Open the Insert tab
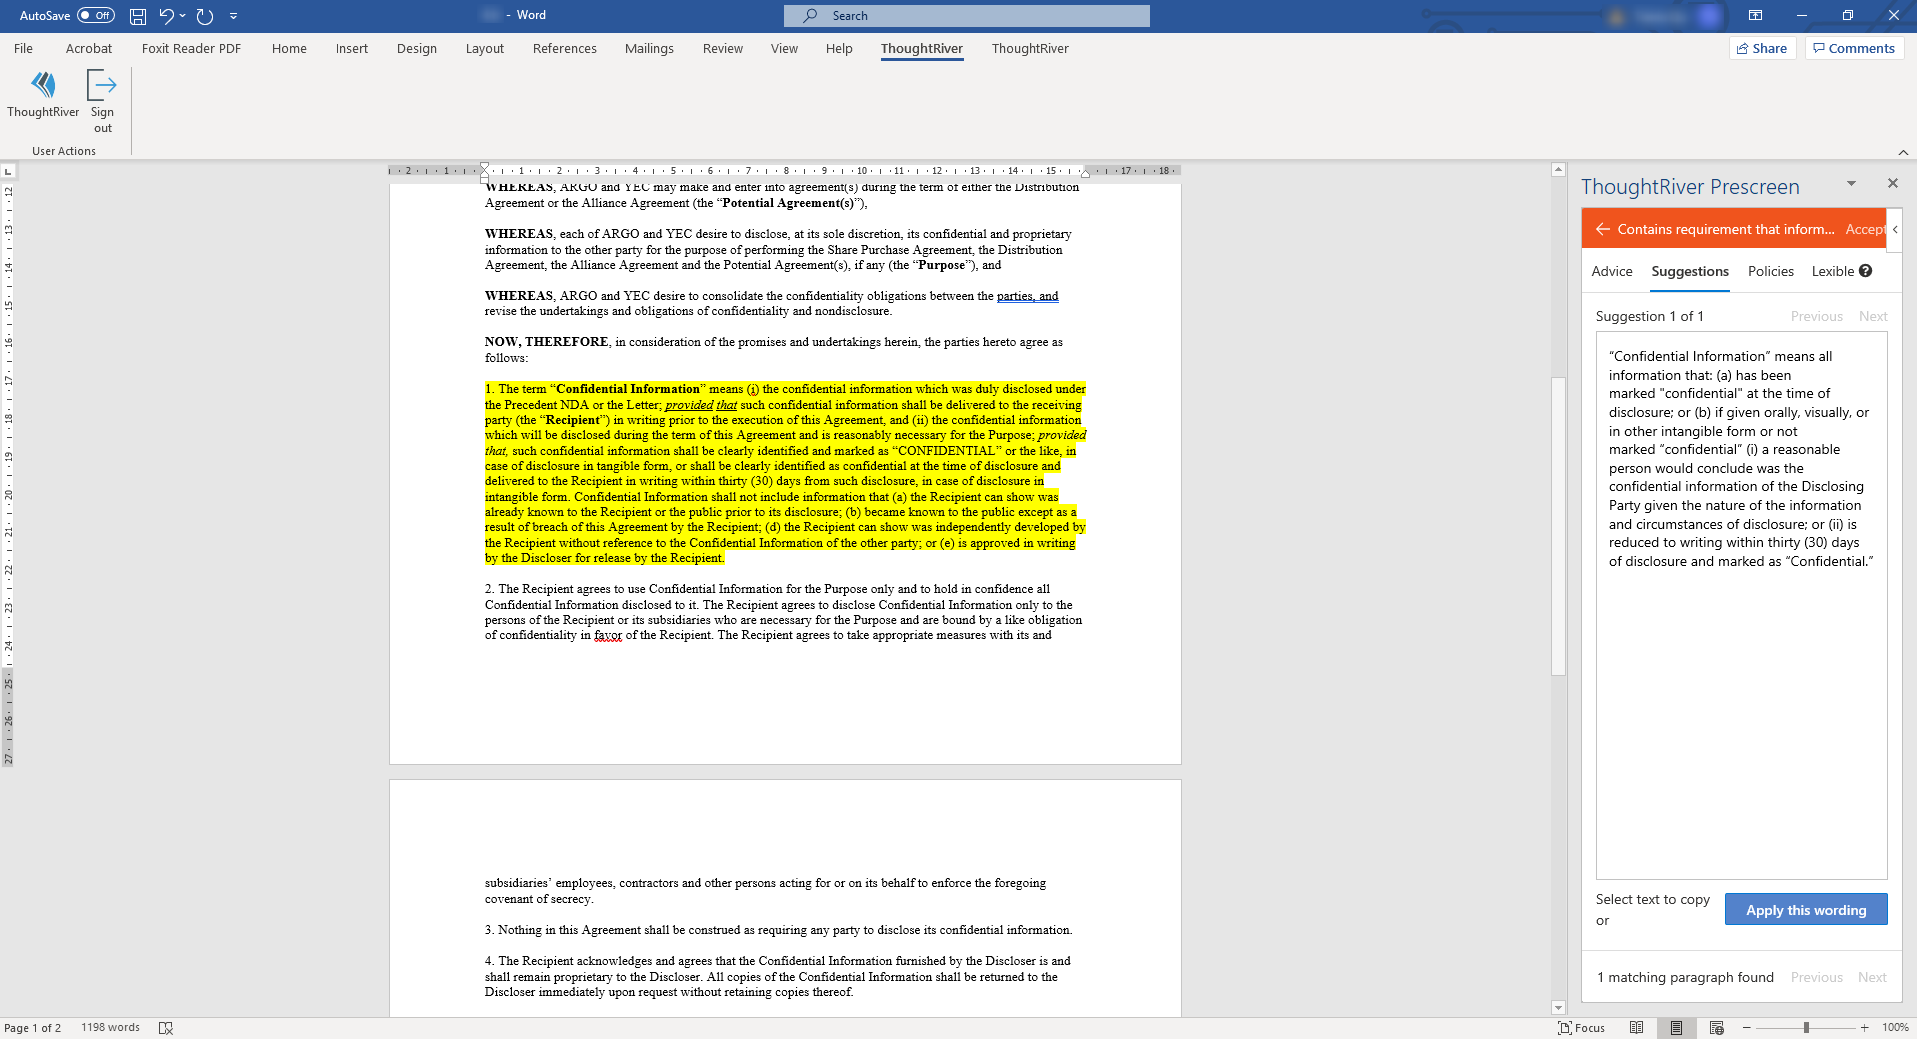Viewport: 1917px width, 1039px height. click(352, 48)
